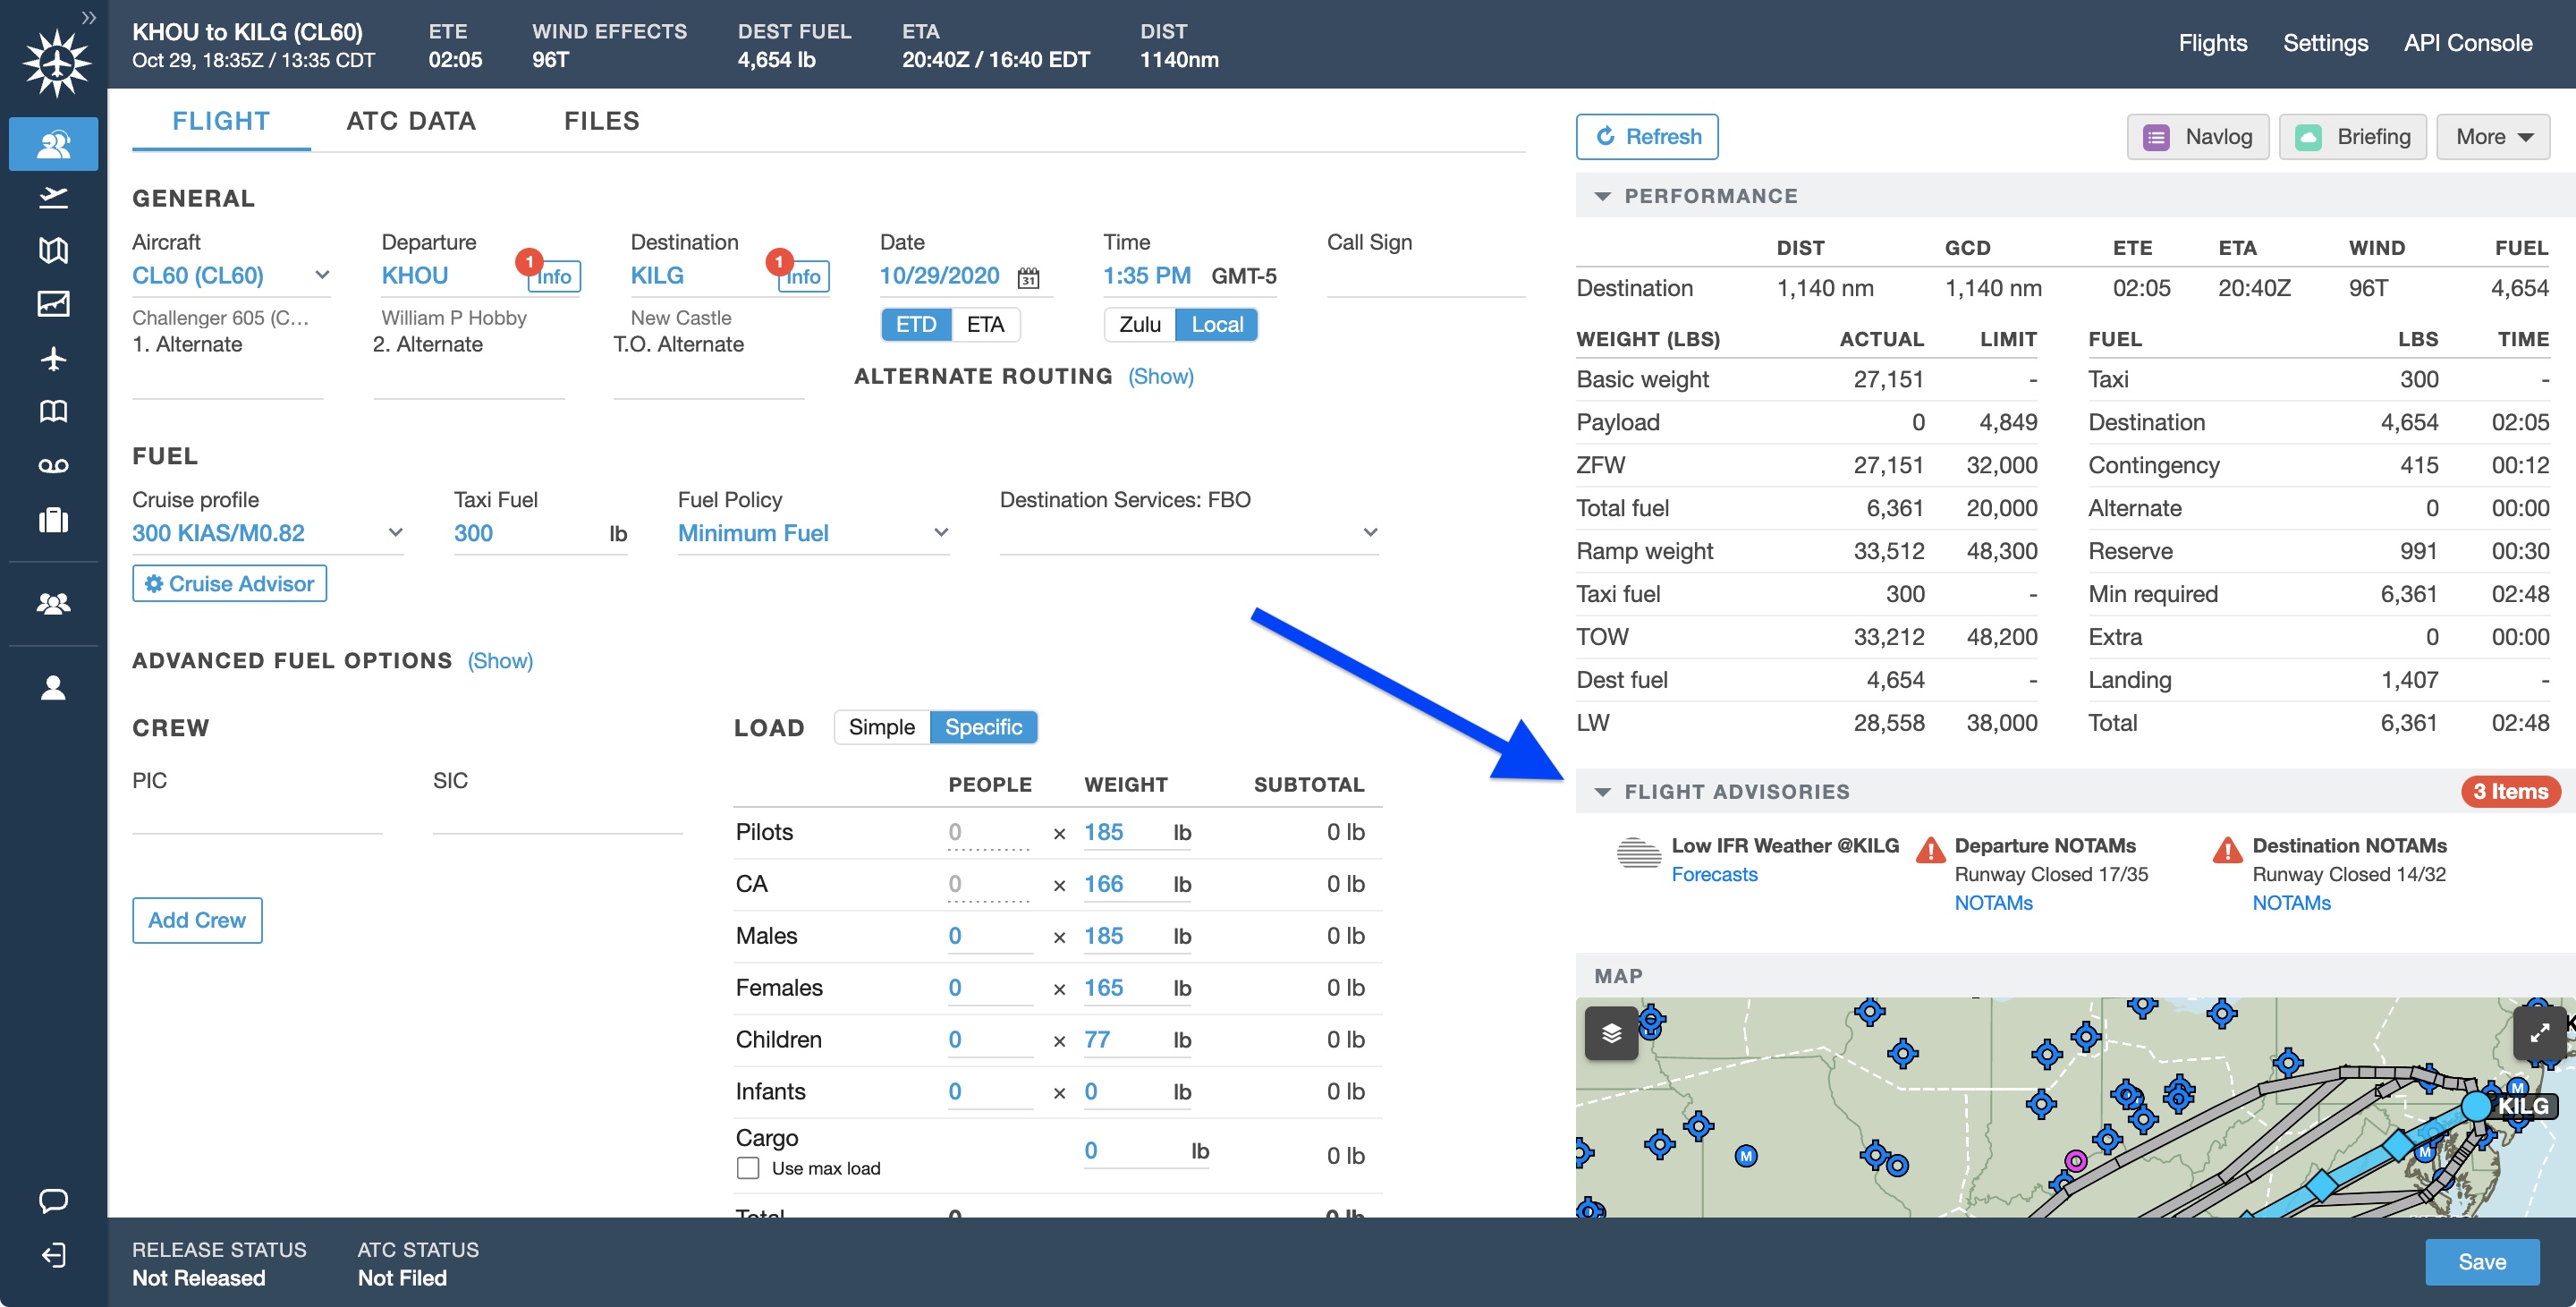This screenshot has height=1307, width=2576.
Task: Click the airplane icon in sidebar
Action: tap(53, 358)
